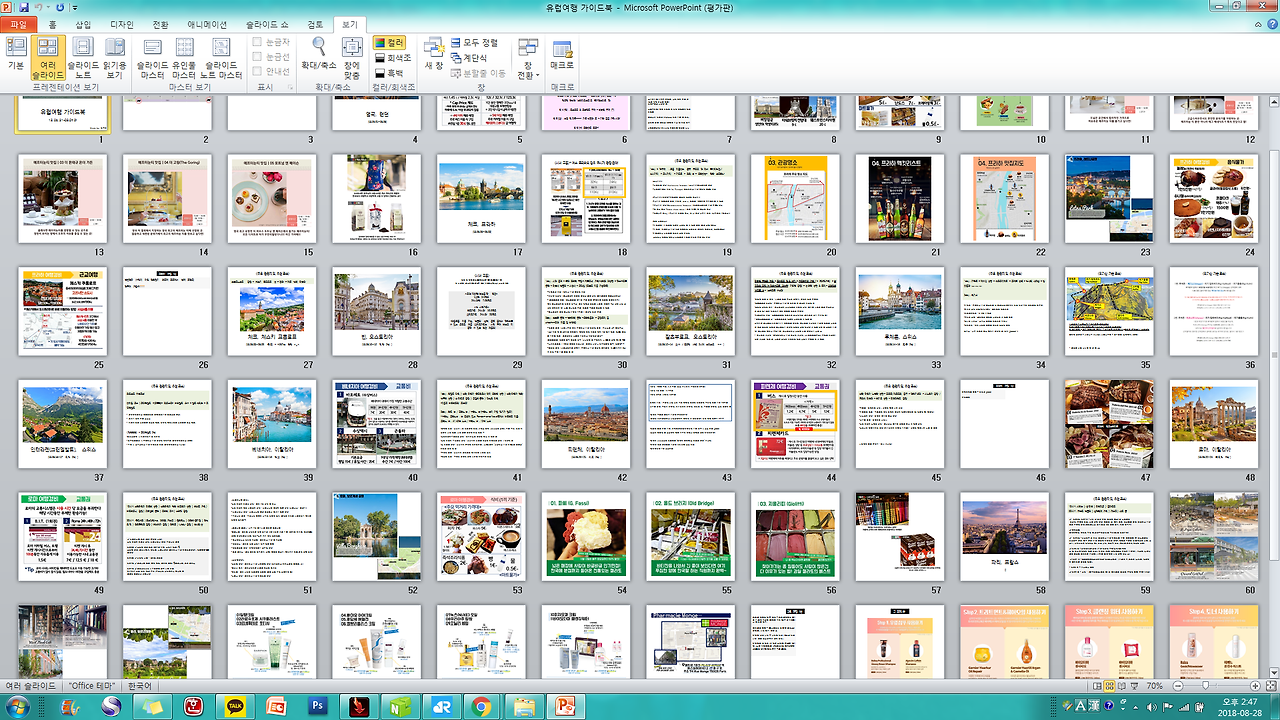
Task: Switch to the Design (디자인) ribbon tab
Action: pyautogui.click(x=122, y=24)
